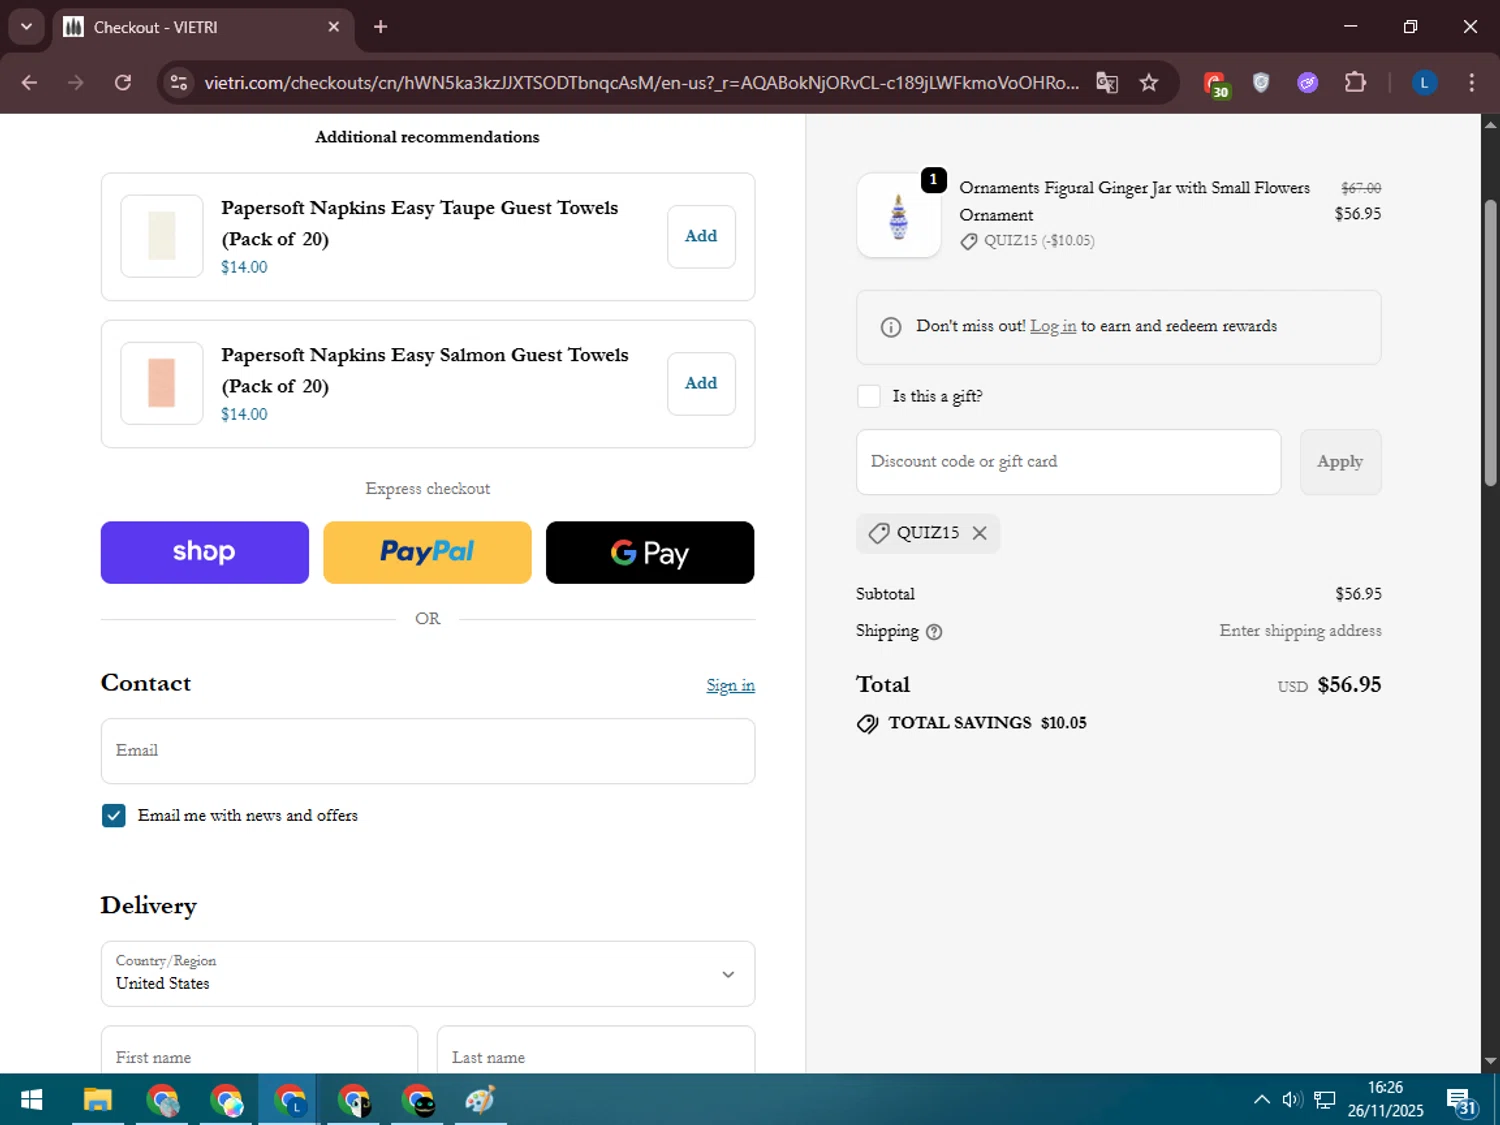
Task: Expand the Country/Region dropdown
Action: click(428, 973)
